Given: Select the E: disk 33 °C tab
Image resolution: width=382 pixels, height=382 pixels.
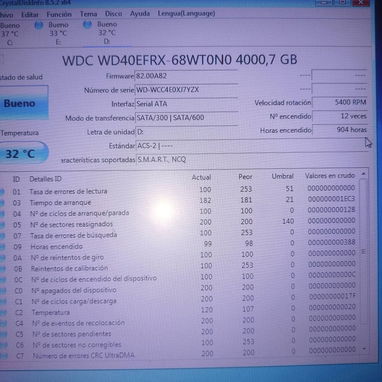Looking at the screenshot, I should coord(53,33).
